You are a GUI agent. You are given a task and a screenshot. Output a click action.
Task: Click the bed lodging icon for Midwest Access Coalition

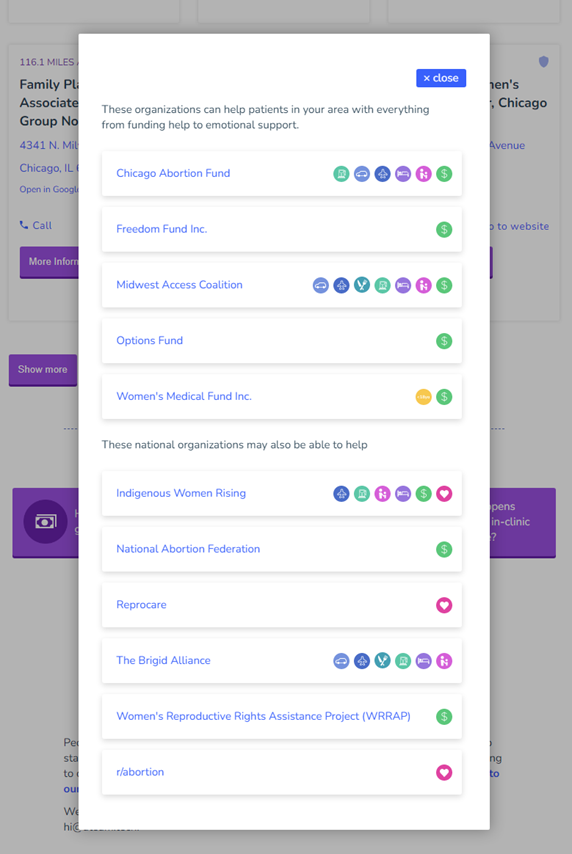click(403, 285)
